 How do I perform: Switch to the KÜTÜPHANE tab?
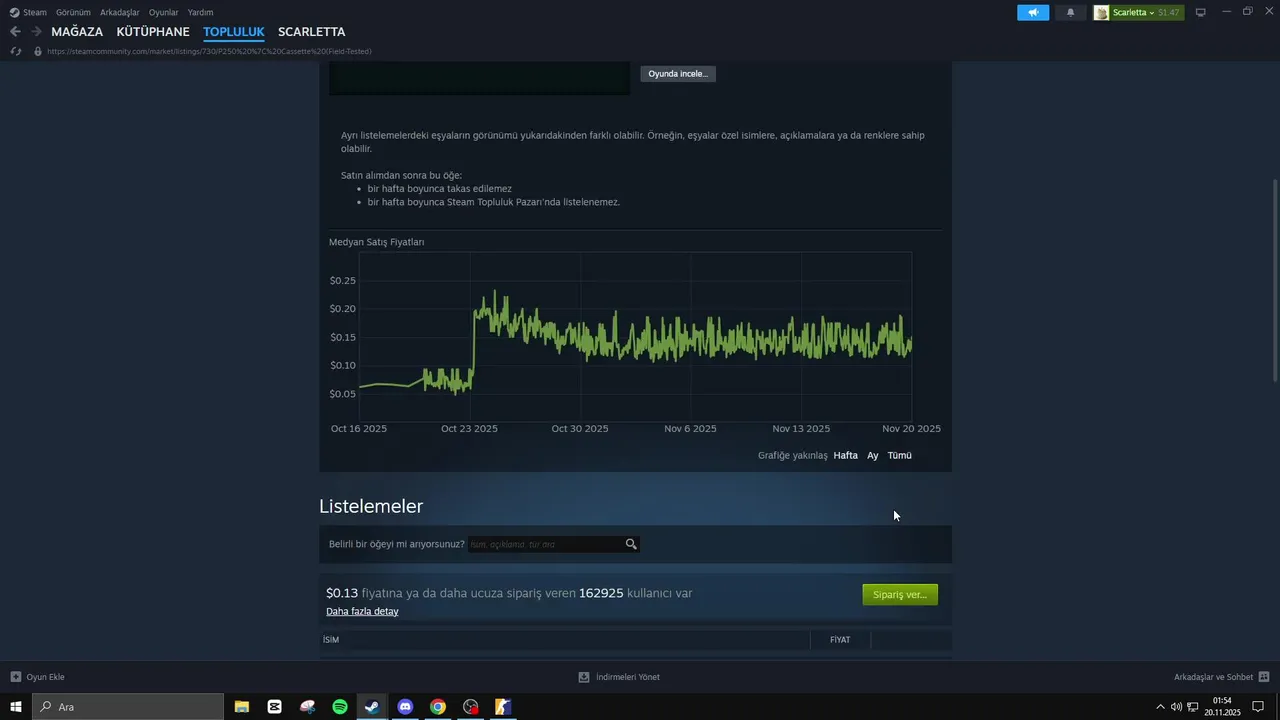[153, 32]
